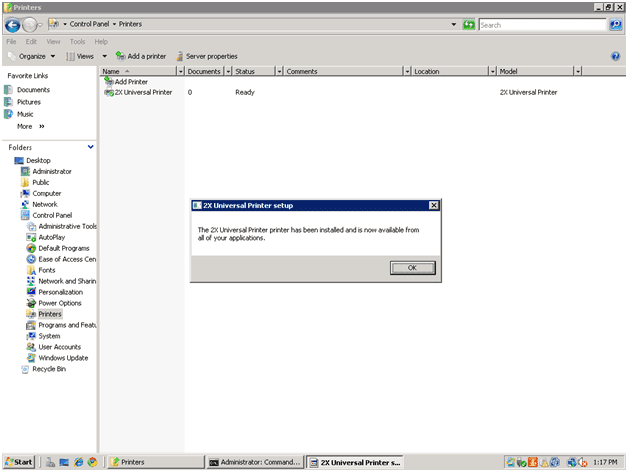The height and width of the screenshot is (472, 628).
Task: Launch Internet Explorer from the quick launch bar
Action: click(x=78, y=462)
